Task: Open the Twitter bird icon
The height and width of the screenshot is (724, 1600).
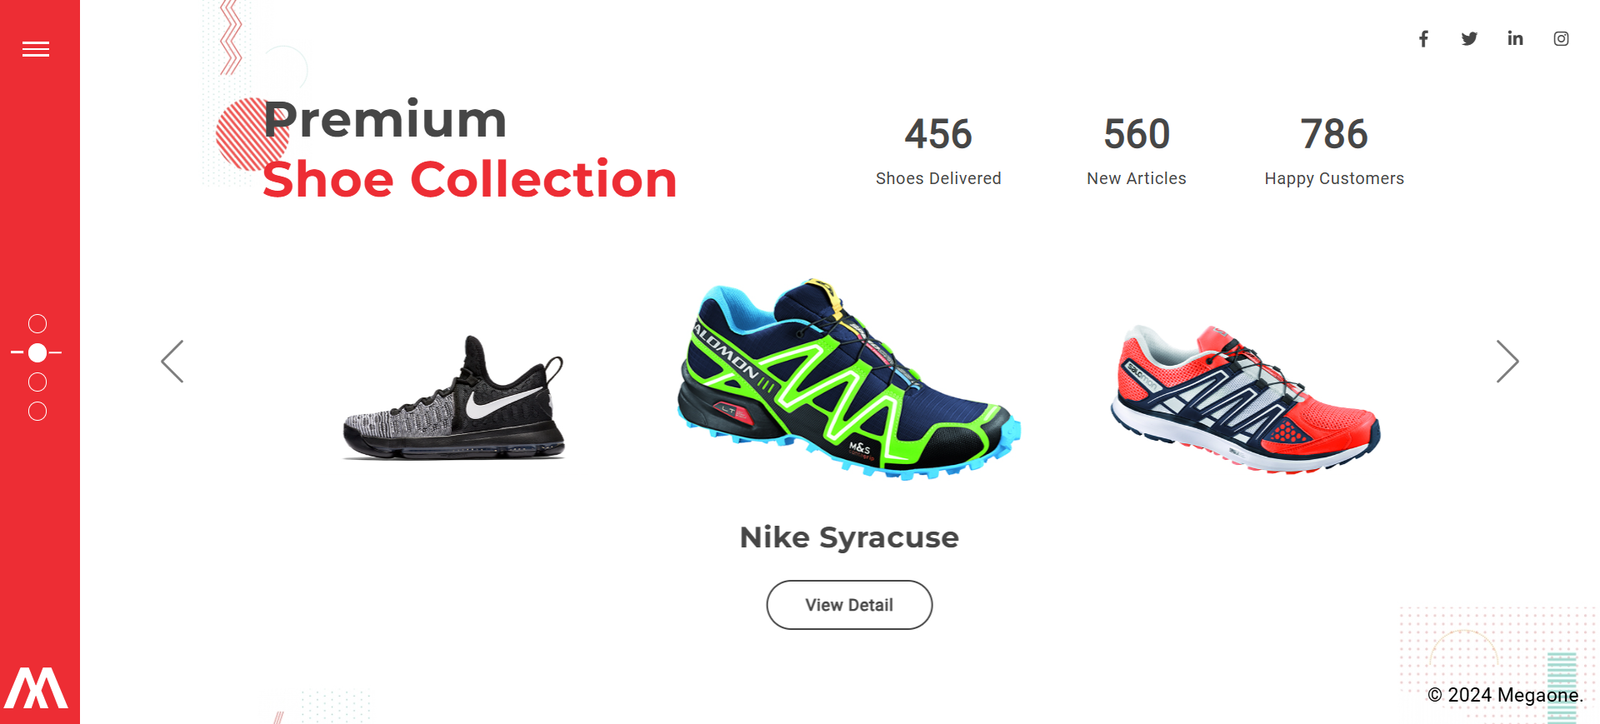Action: pos(1469,39)
